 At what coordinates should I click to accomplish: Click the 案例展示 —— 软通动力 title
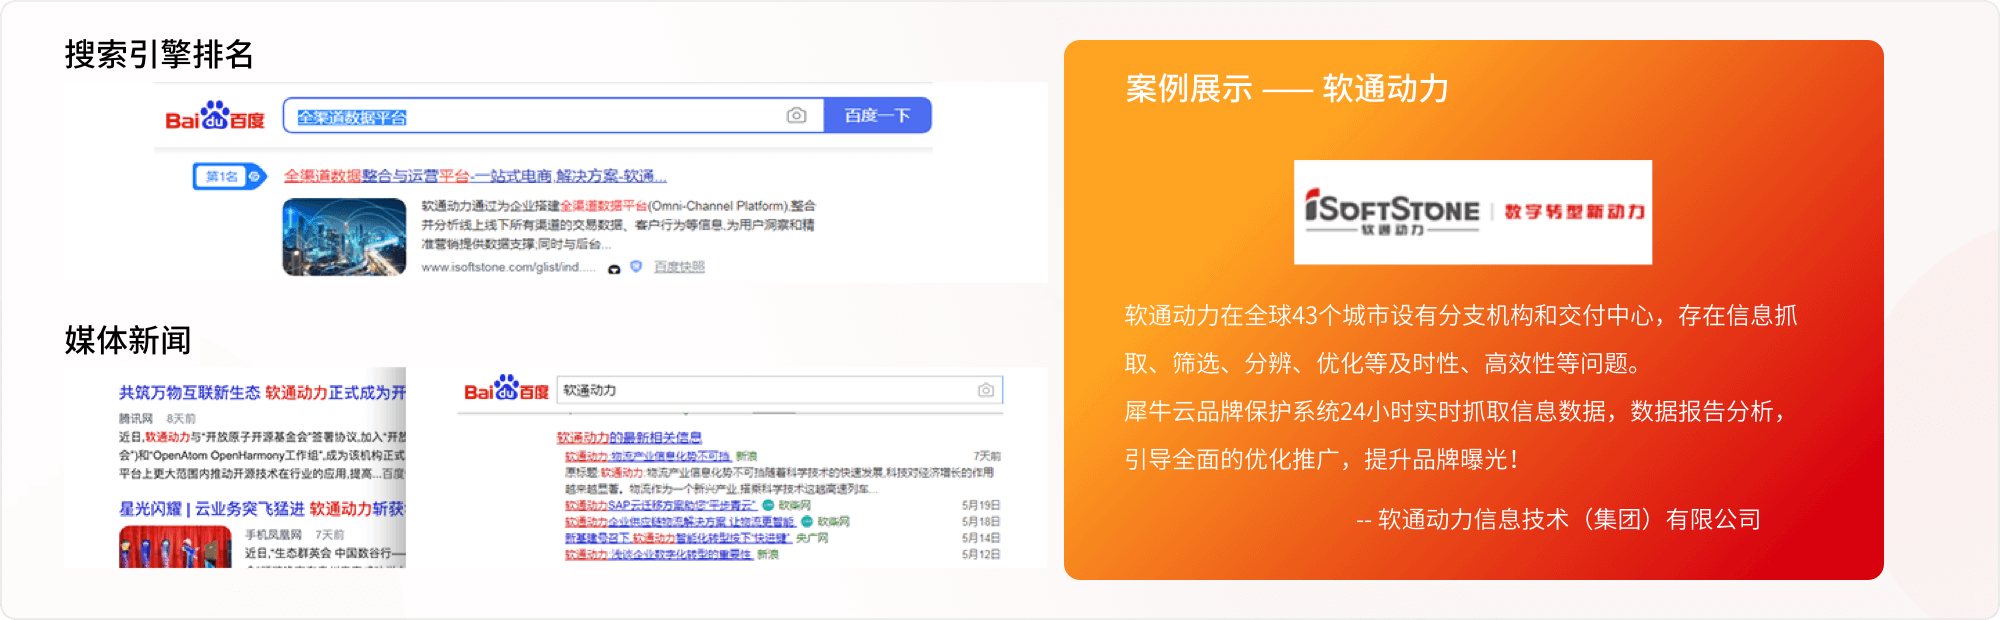point(1287,89)
